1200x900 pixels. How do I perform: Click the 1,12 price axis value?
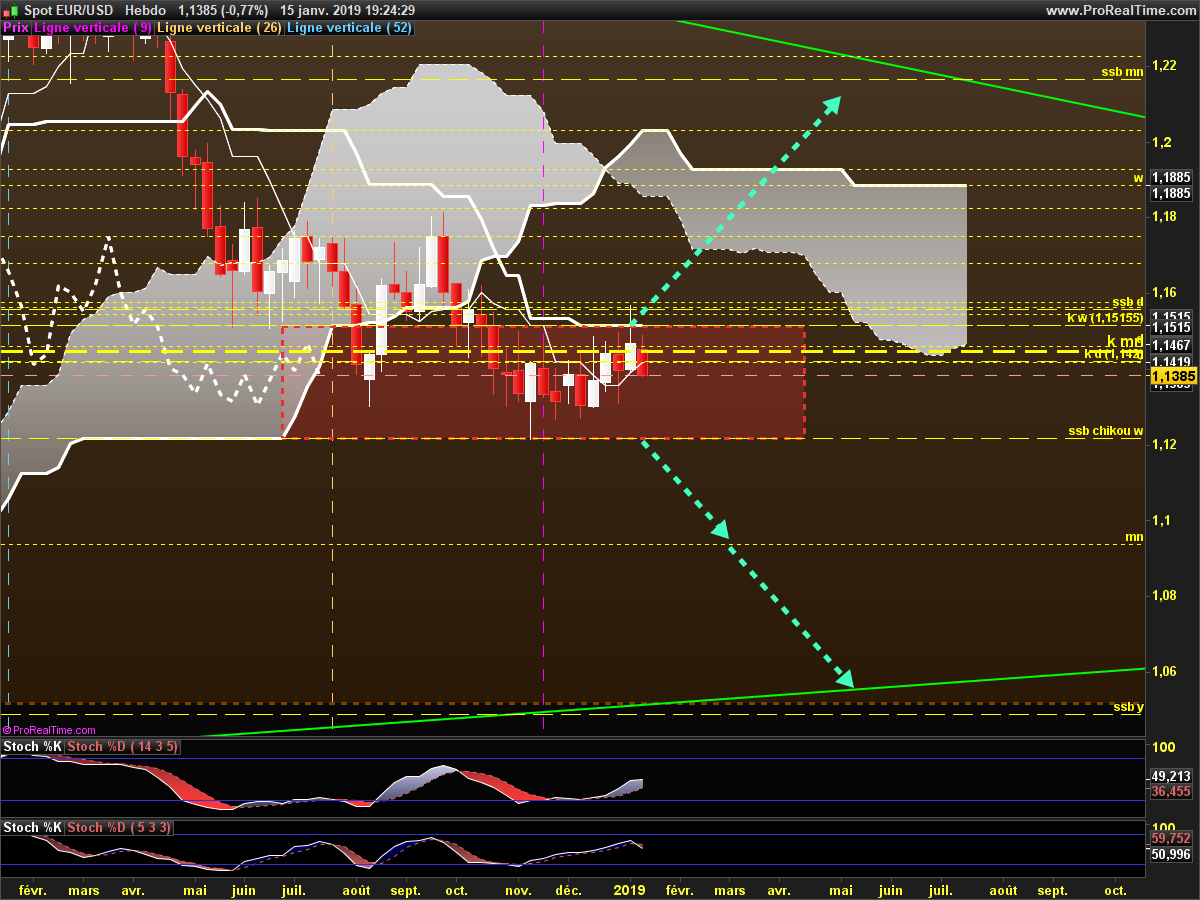(1163, 444)
